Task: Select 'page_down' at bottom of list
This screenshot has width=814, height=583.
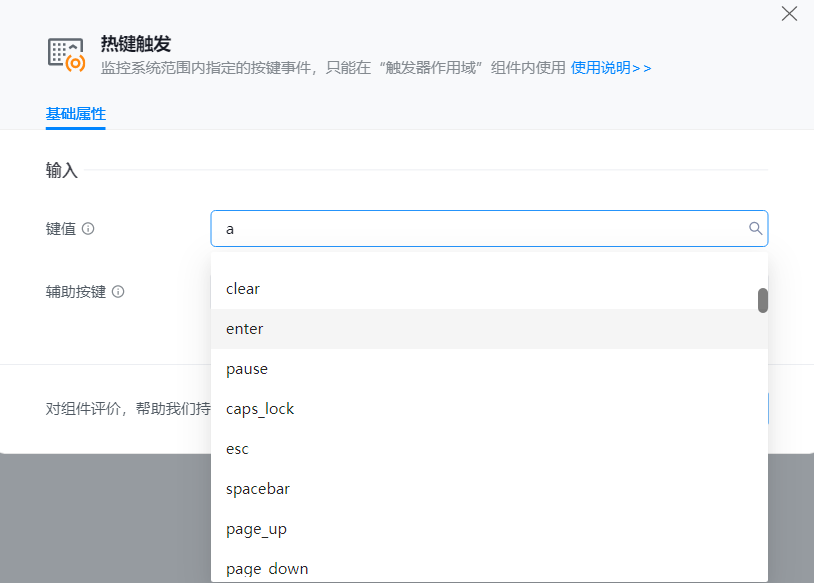Action: pyautogui.click(x=267, y=568)
